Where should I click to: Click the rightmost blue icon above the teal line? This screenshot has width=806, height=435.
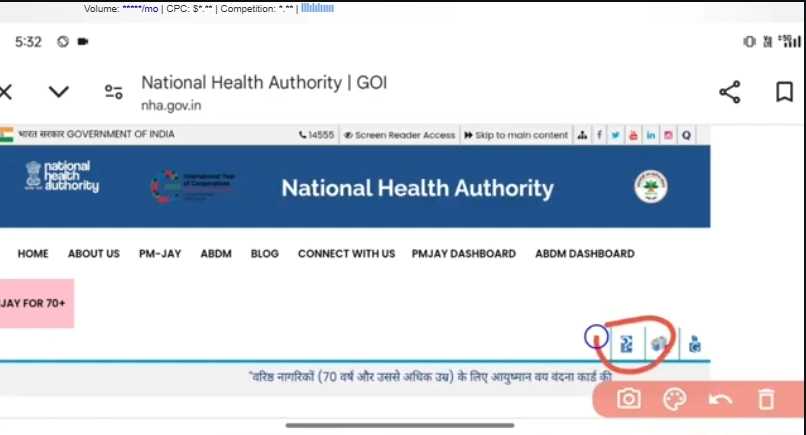[x=694, y=344]
